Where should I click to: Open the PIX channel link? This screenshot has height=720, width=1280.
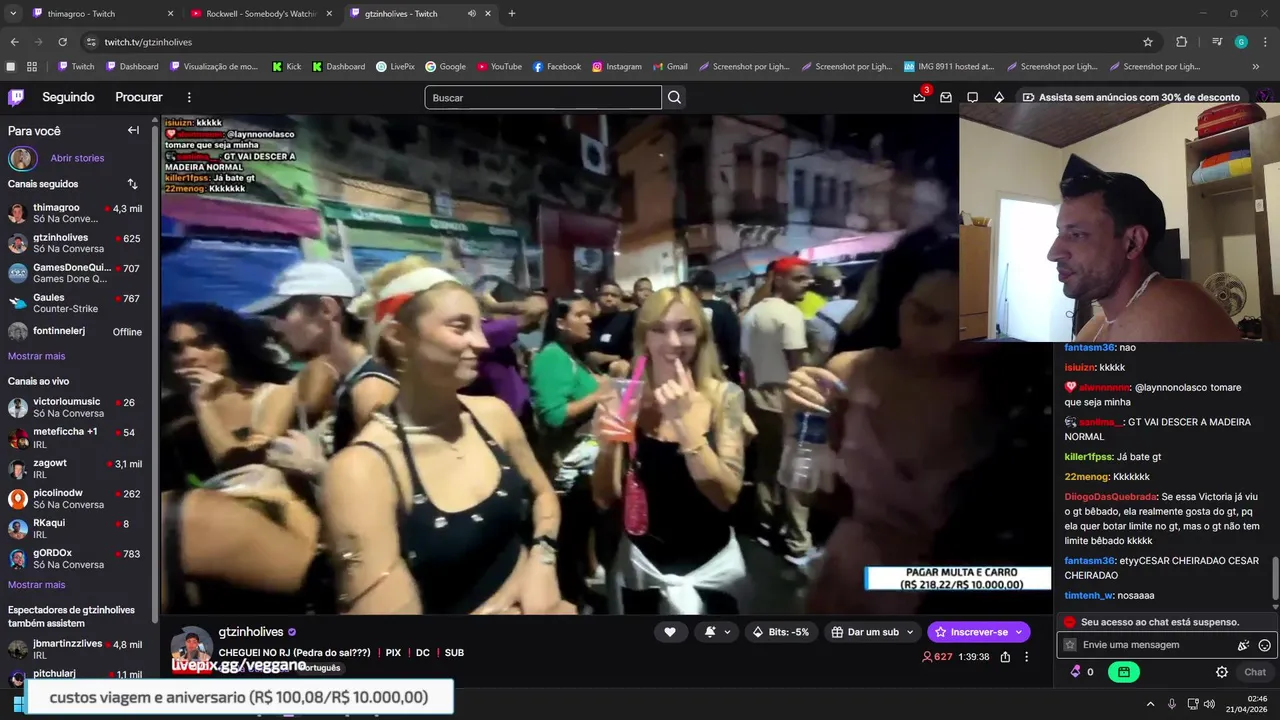tap(393, 653)
